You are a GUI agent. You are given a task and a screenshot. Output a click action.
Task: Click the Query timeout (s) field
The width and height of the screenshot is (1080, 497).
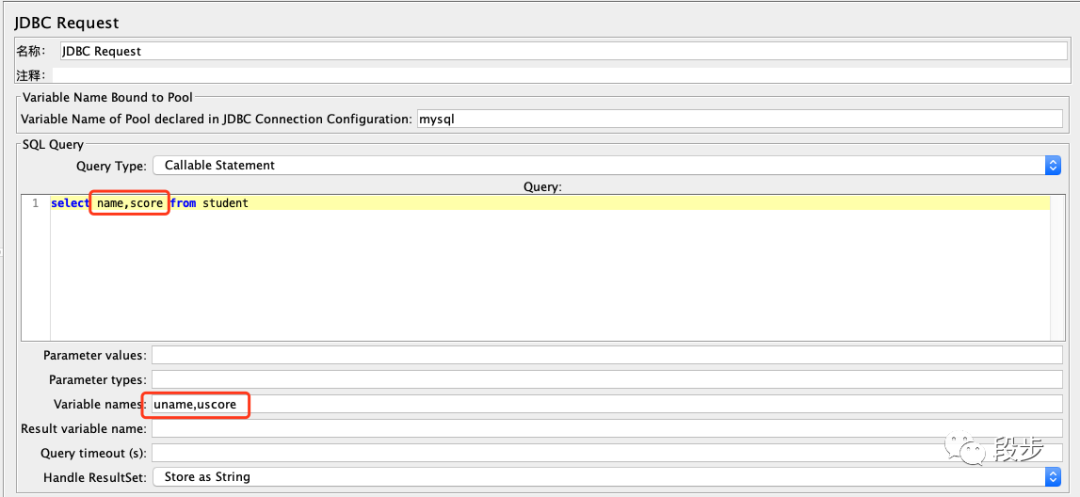click(607, 453)
